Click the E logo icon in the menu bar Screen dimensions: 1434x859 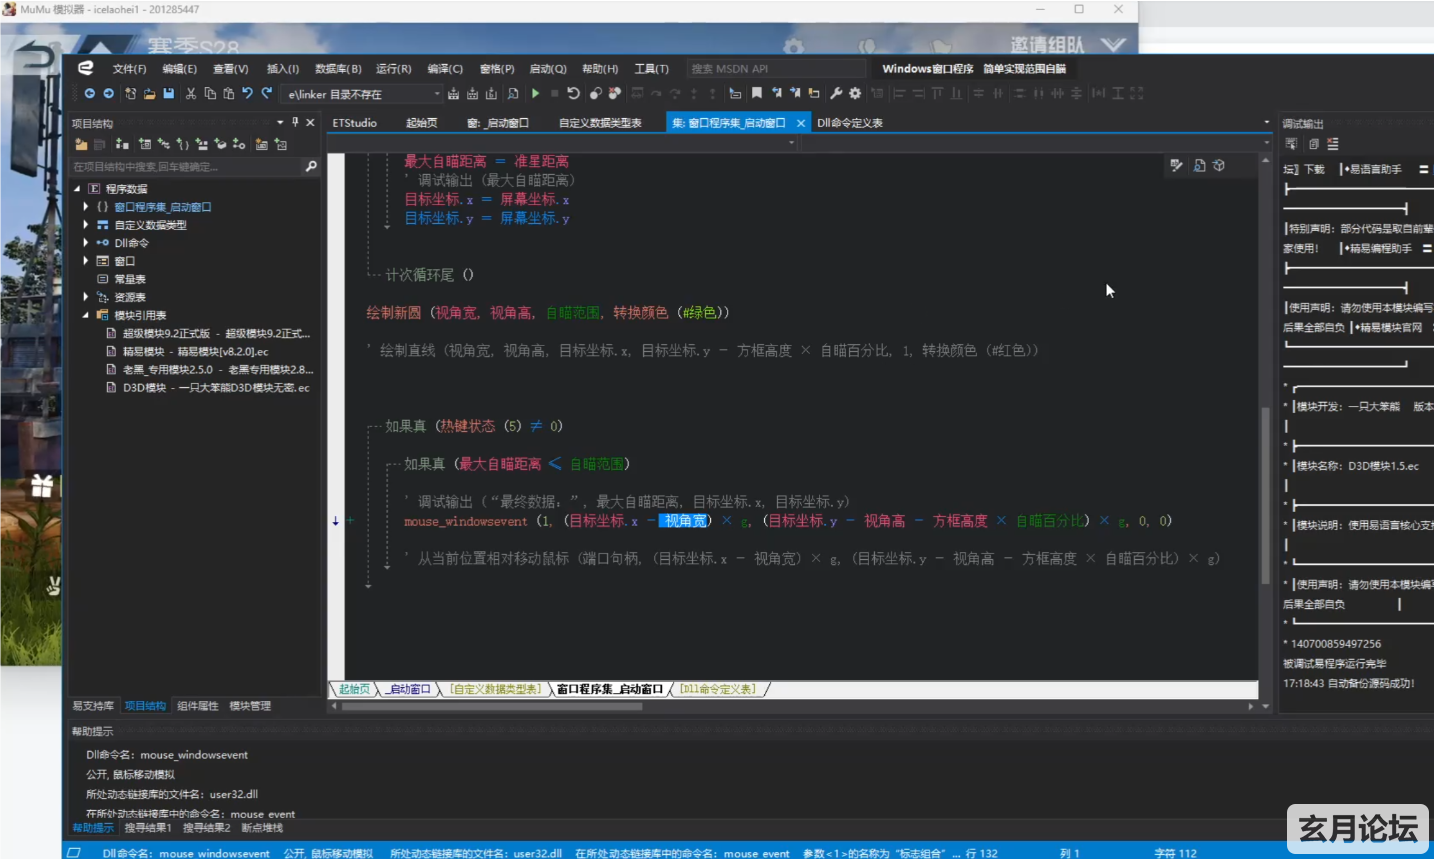tap(86, 68)
